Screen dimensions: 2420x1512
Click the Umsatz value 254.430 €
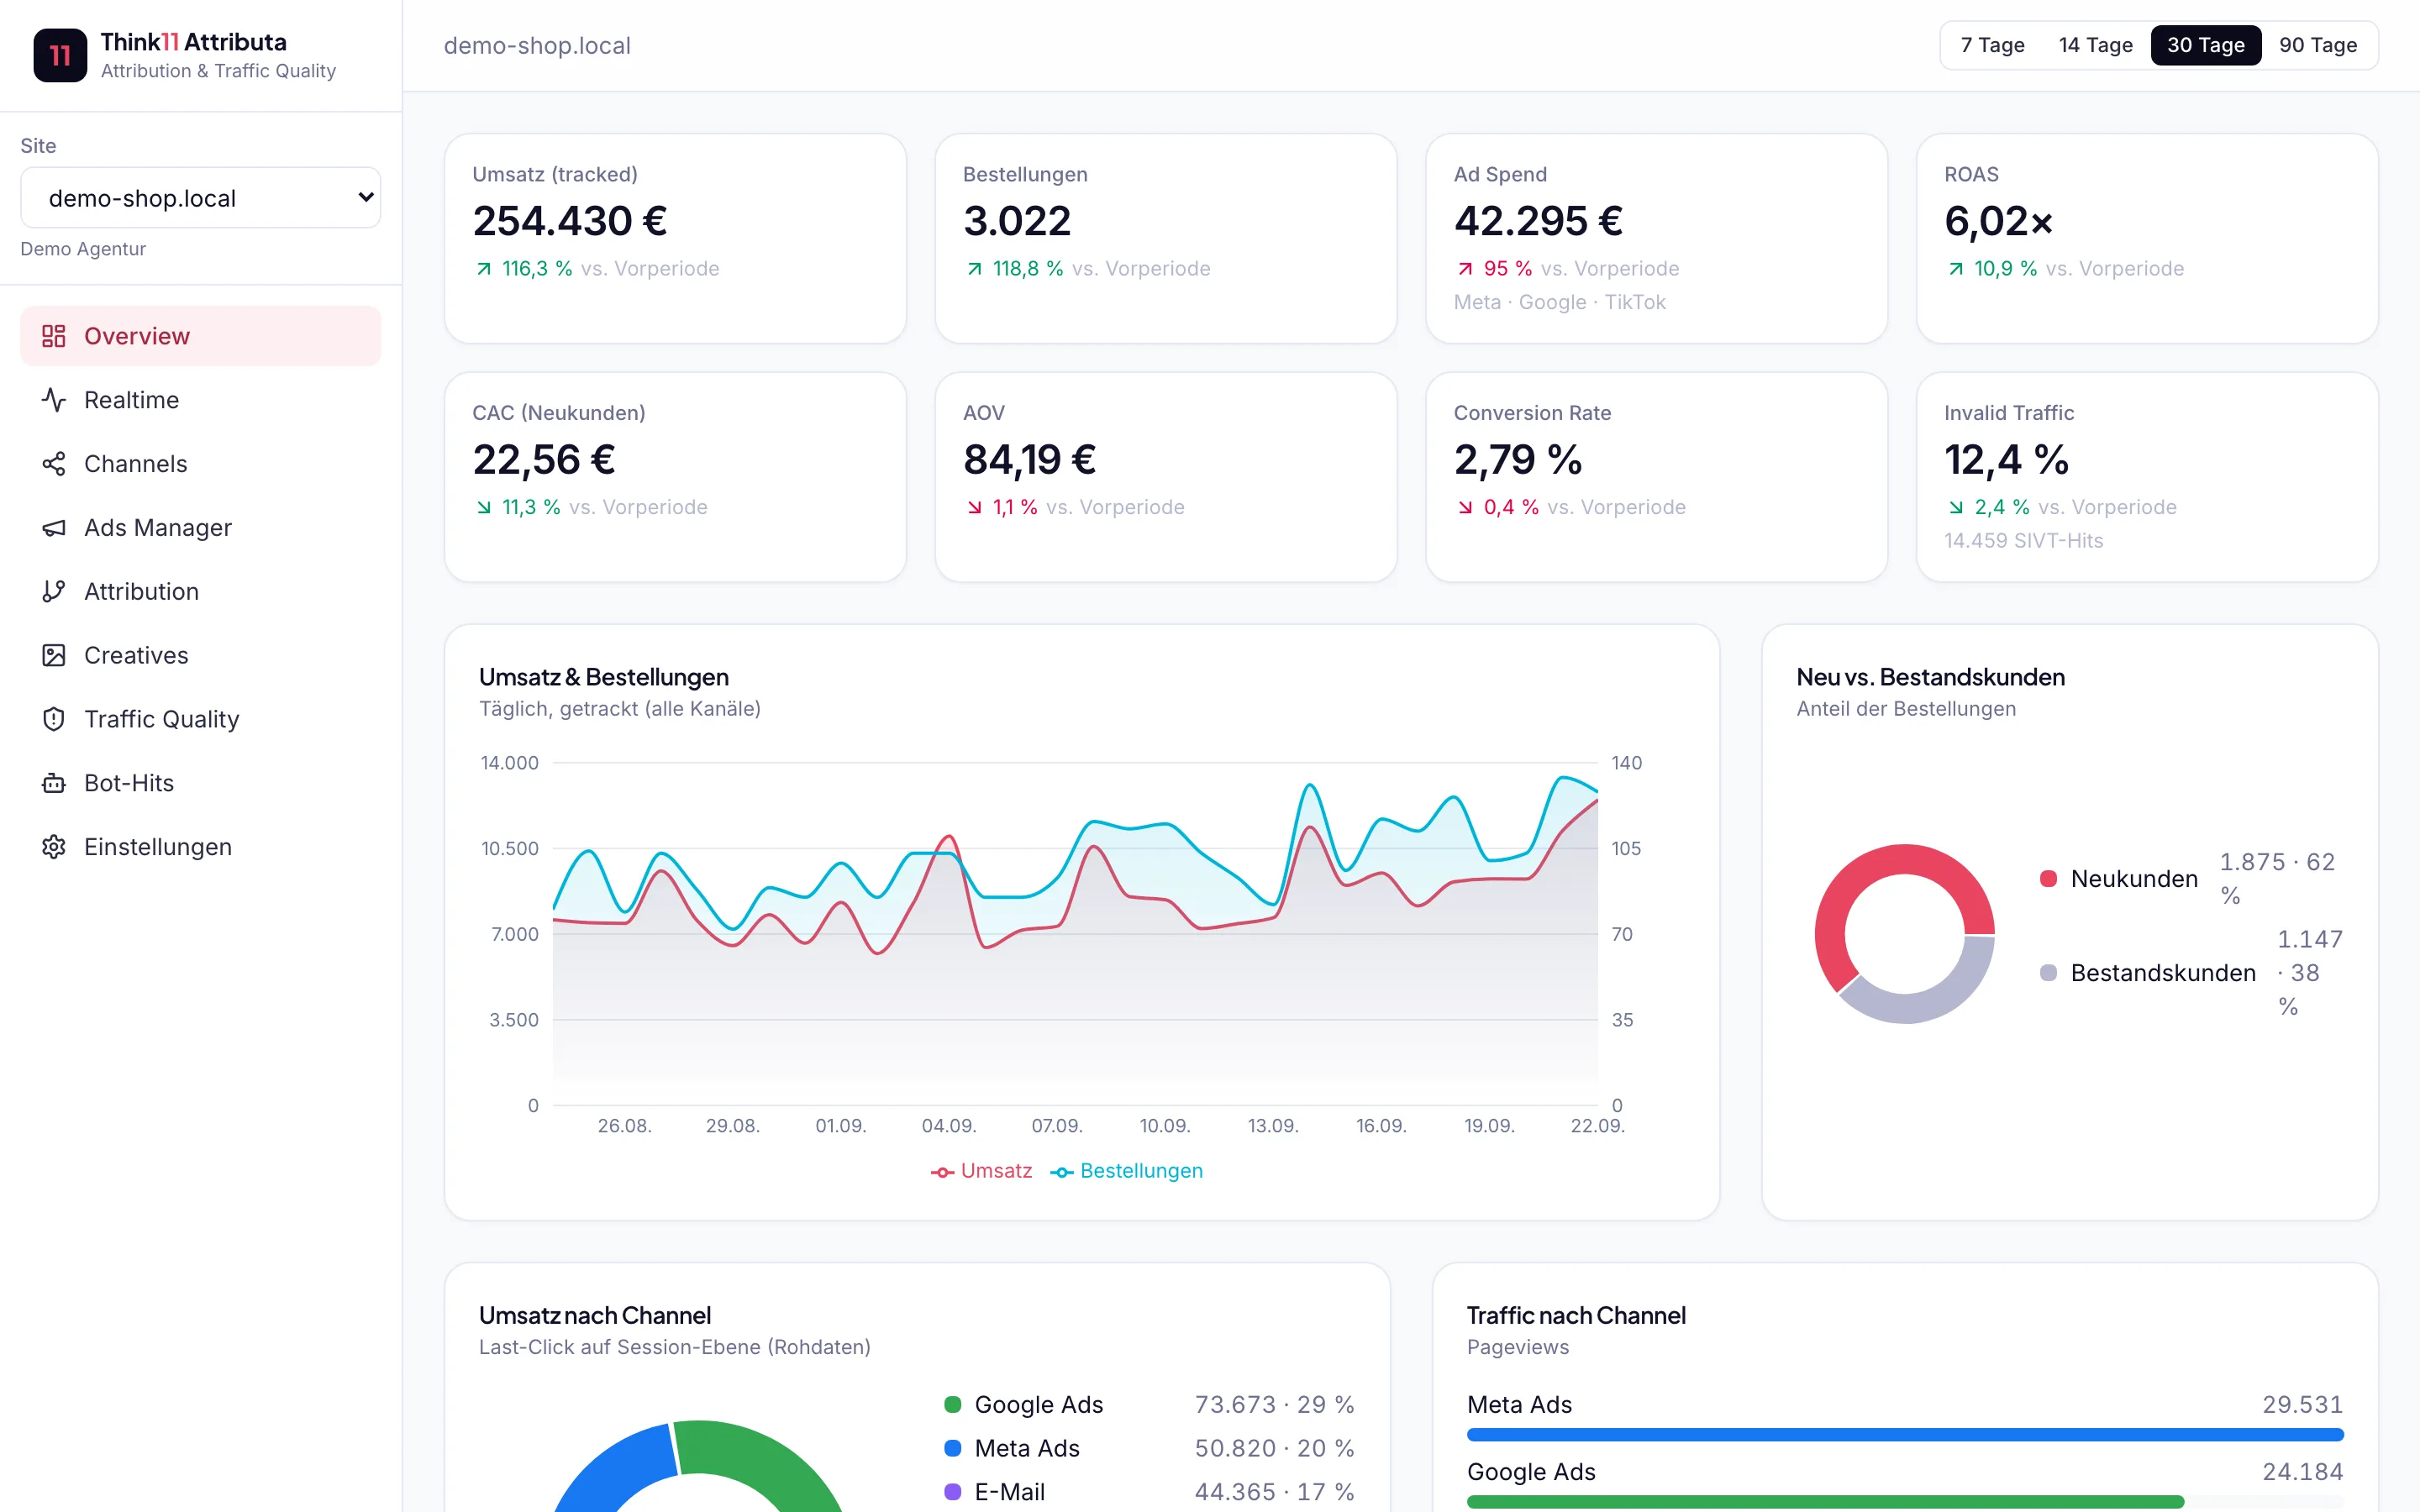(x=570, y=221)
